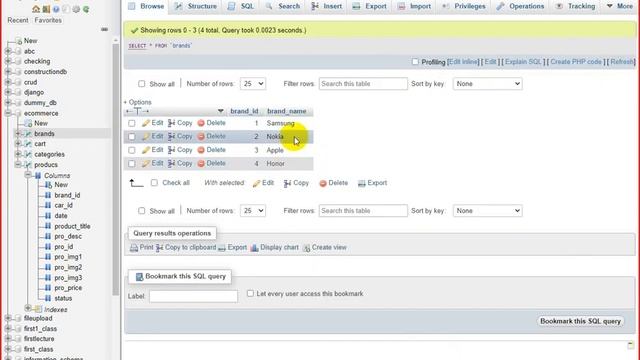Image resolution: width=640 pixels, height=360 pixels.
Task: Click the Home icon in the sidebar
Action: point(36,9)
